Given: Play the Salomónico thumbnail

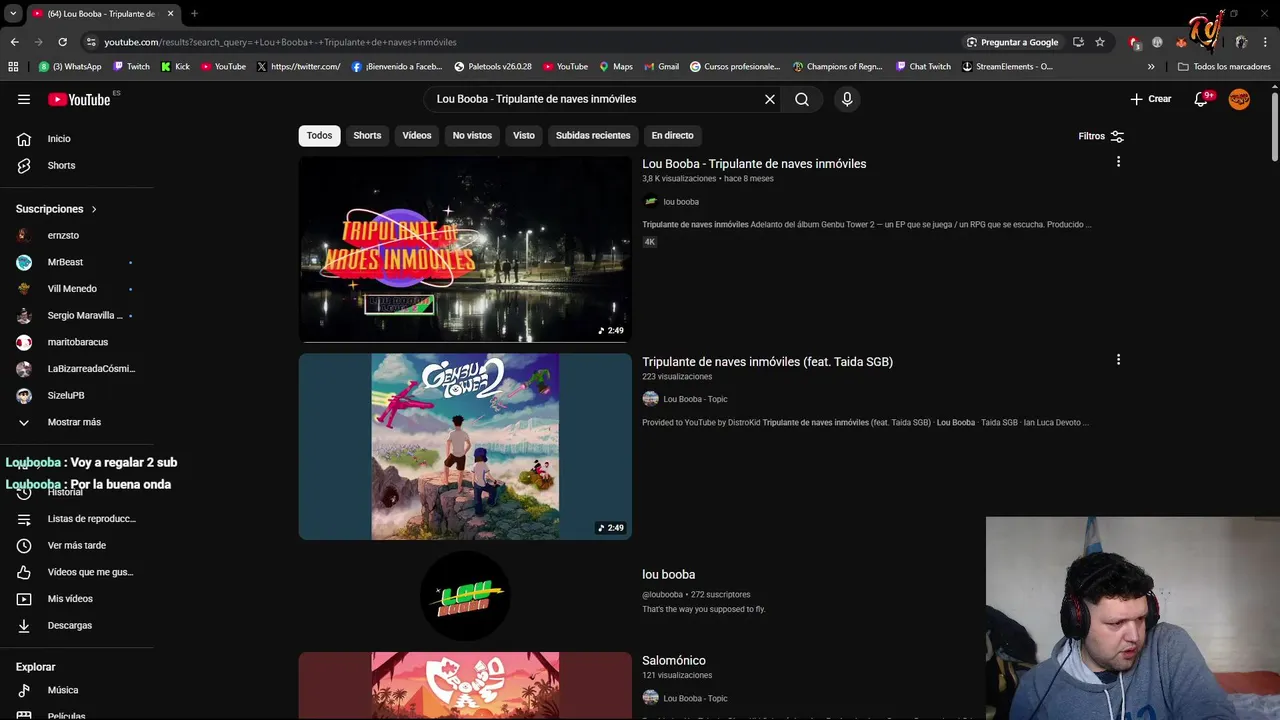Looking at the screenshot, I should click(x=465, y=686).
